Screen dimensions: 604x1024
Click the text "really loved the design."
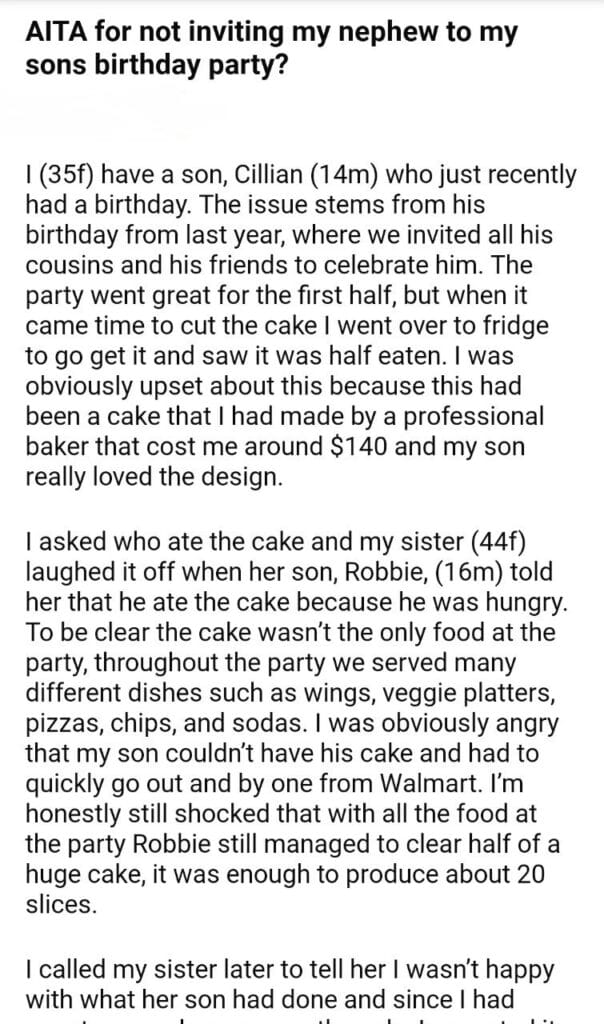[153, 477]
